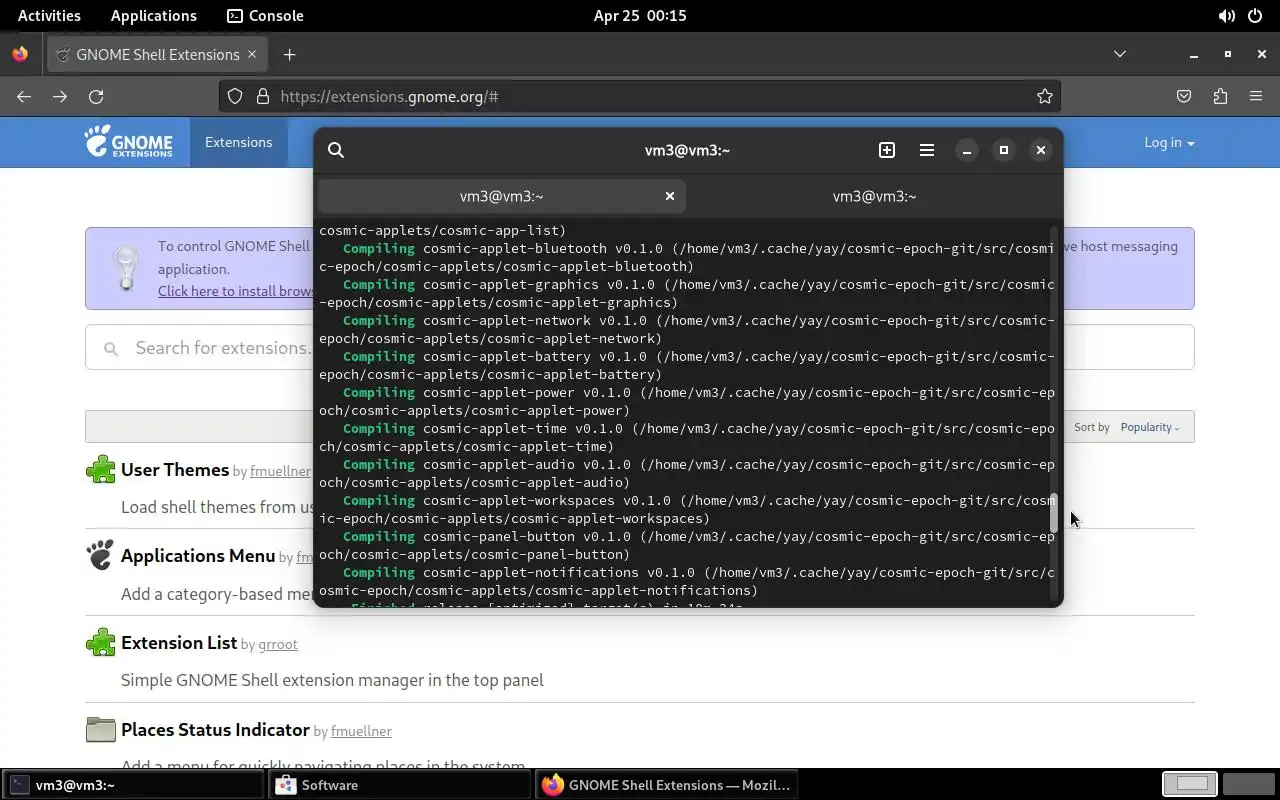Select the Extensions nav item on website

click(238, 142)
